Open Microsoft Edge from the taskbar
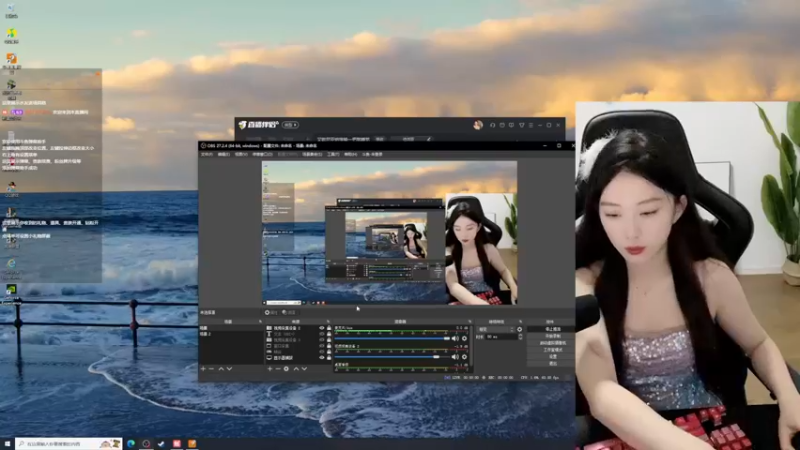Image resolution: width=800 pixels, height=450 pixels. tap(131, 444)
